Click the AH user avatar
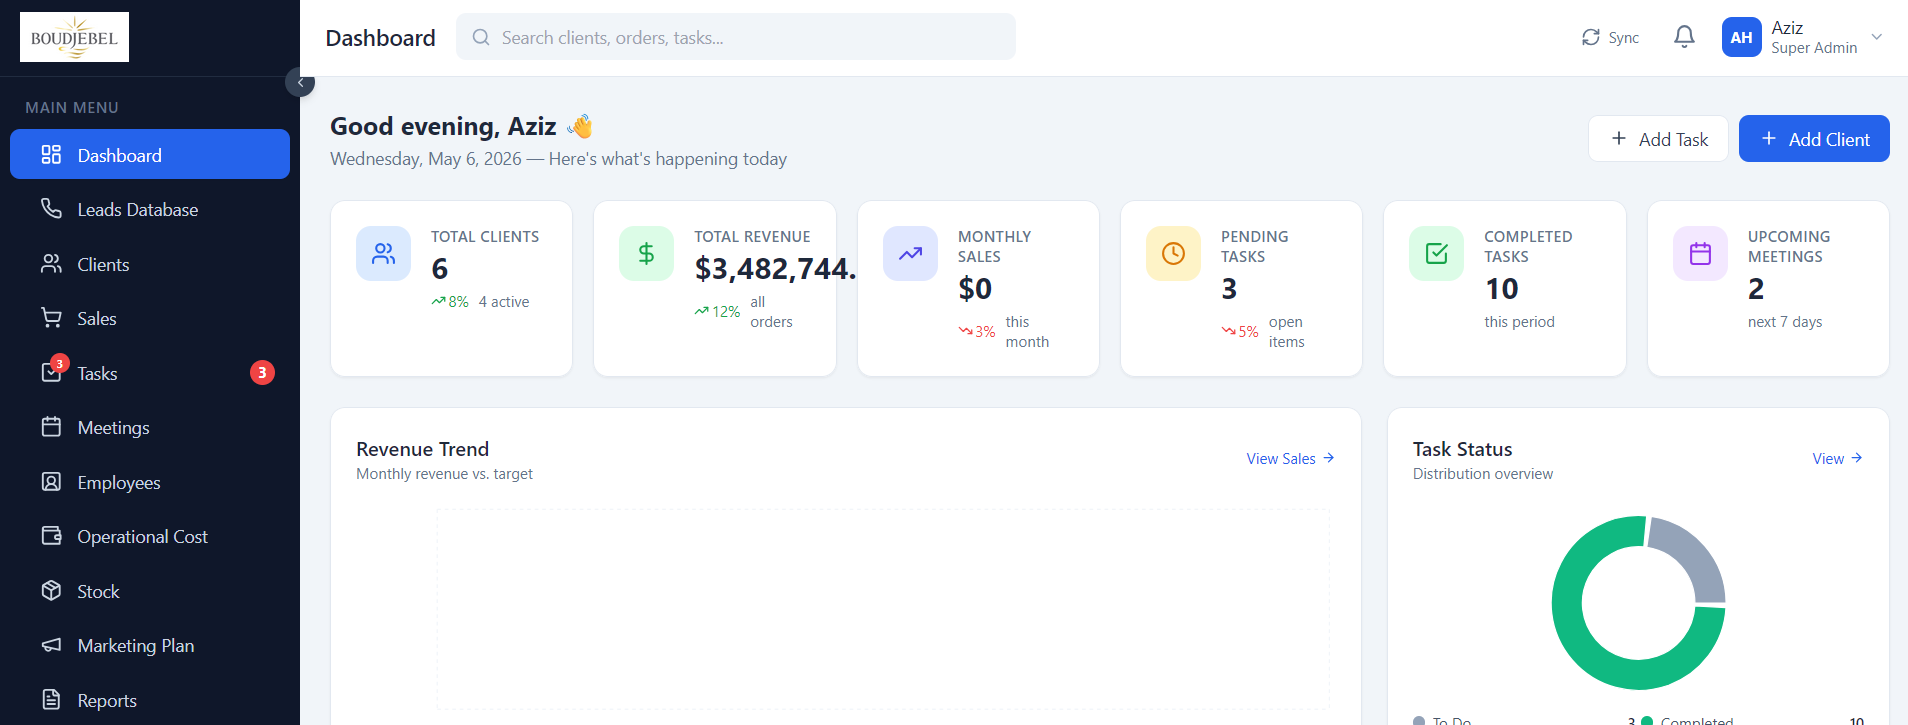1908x725 pixels. (x=1741, y=37)
